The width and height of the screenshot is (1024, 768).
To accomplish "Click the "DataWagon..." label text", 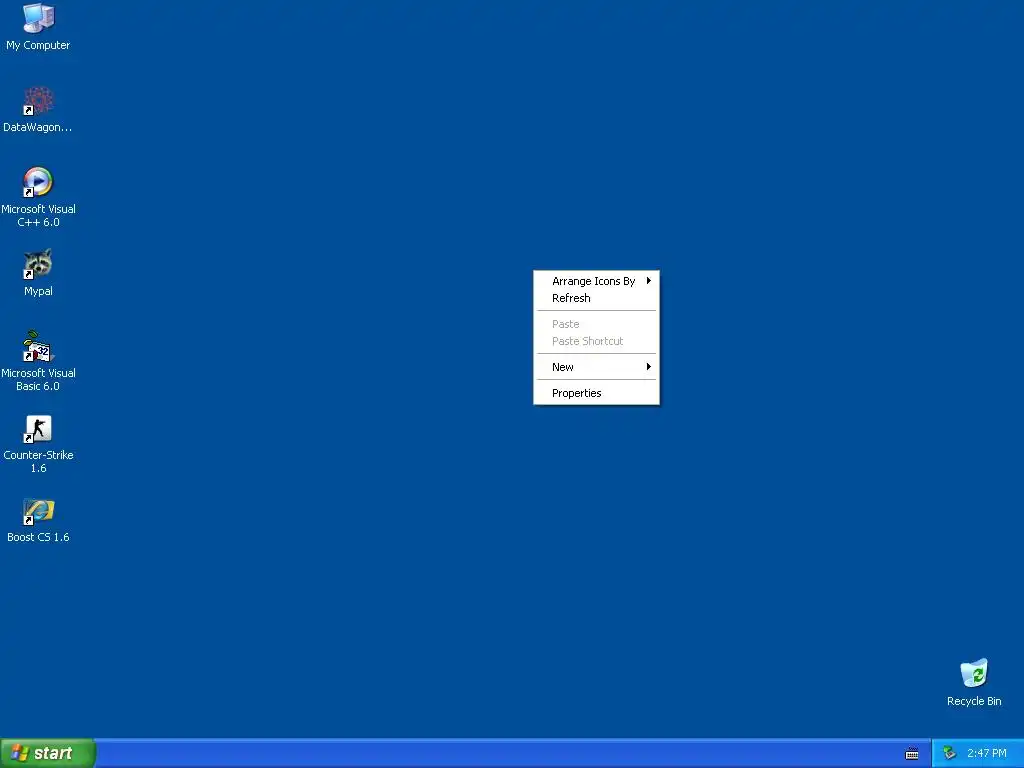I will 38,127.
